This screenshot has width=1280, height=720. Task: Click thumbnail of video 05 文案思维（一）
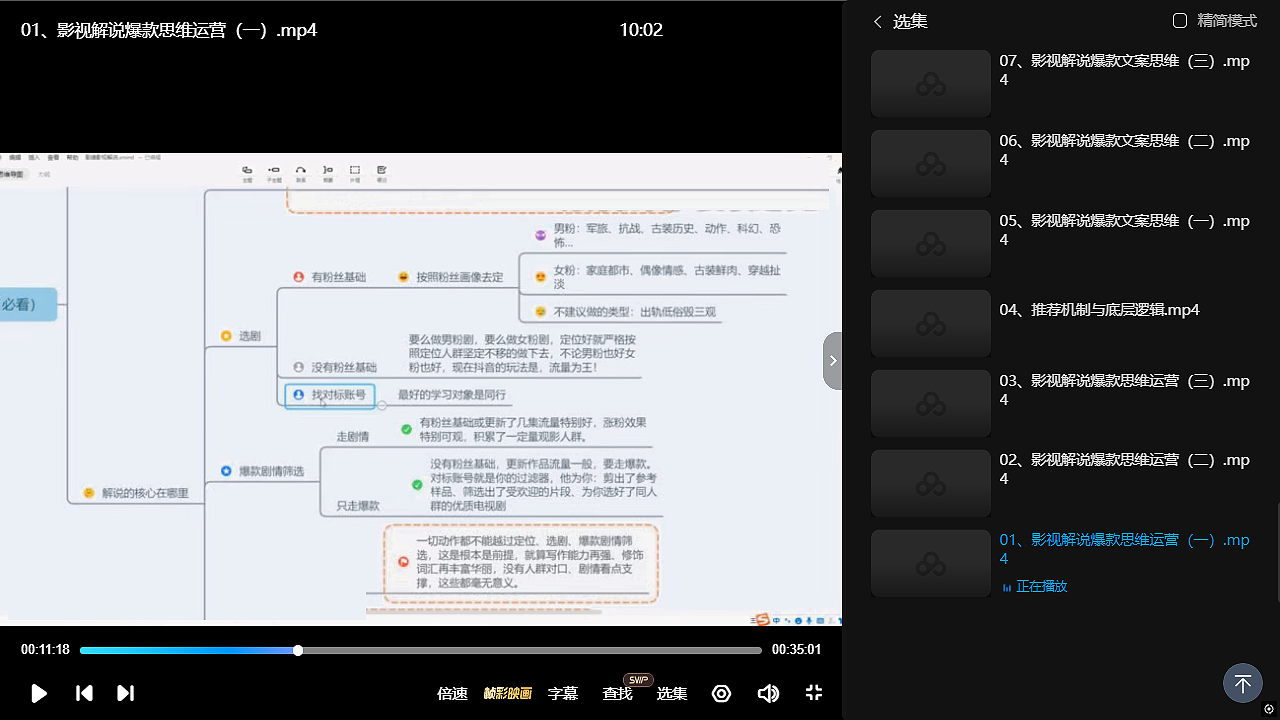pyautogui.click(x=931, y=244)
